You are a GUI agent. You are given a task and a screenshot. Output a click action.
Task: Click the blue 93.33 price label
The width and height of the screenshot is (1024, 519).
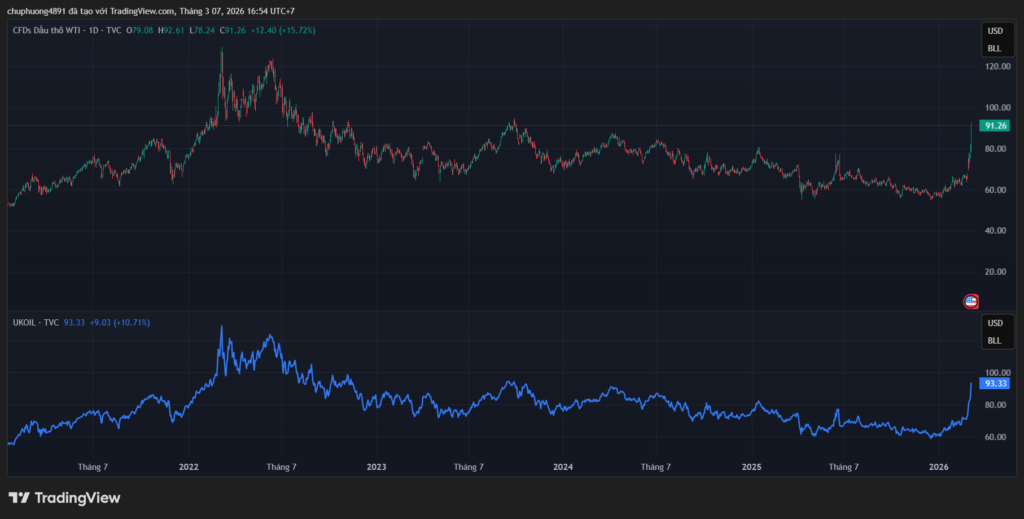coord(994,383)
